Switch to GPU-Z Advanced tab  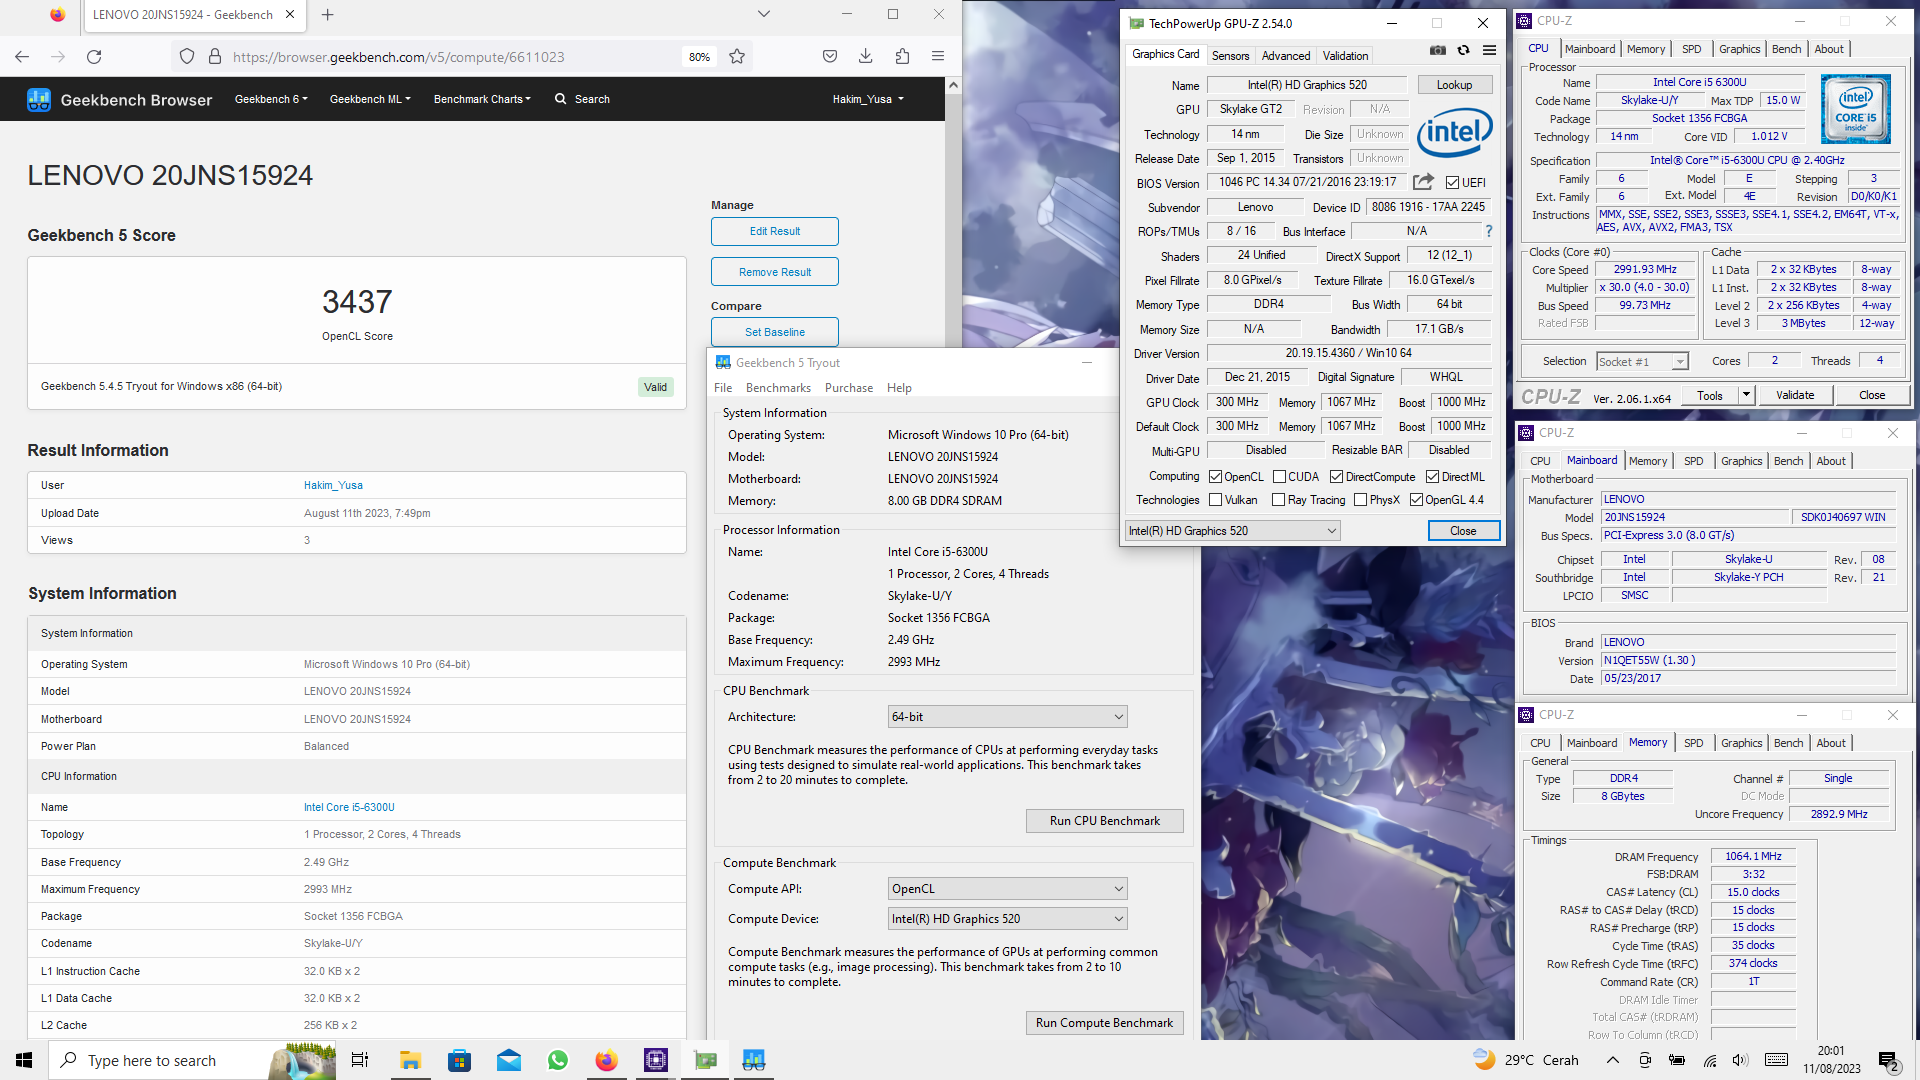[1285, 56]
